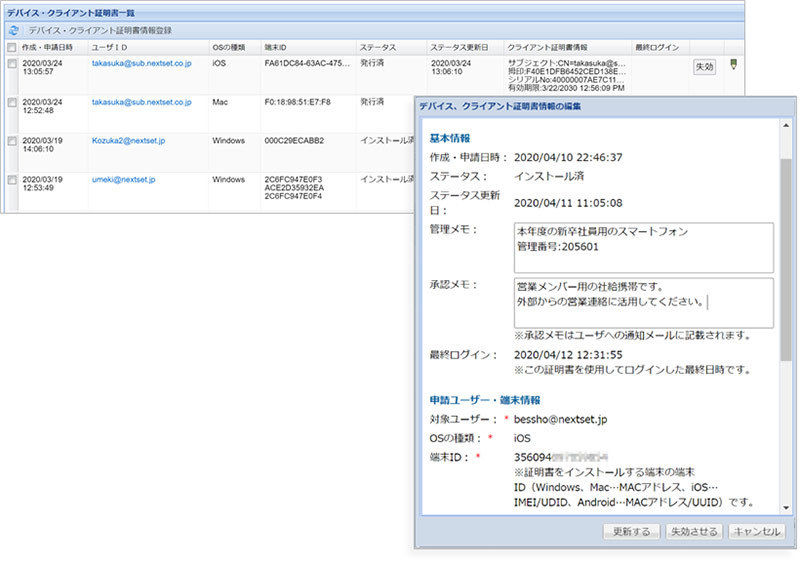
Task: Click into the 管理メモ text area
Action: [644, 247]
